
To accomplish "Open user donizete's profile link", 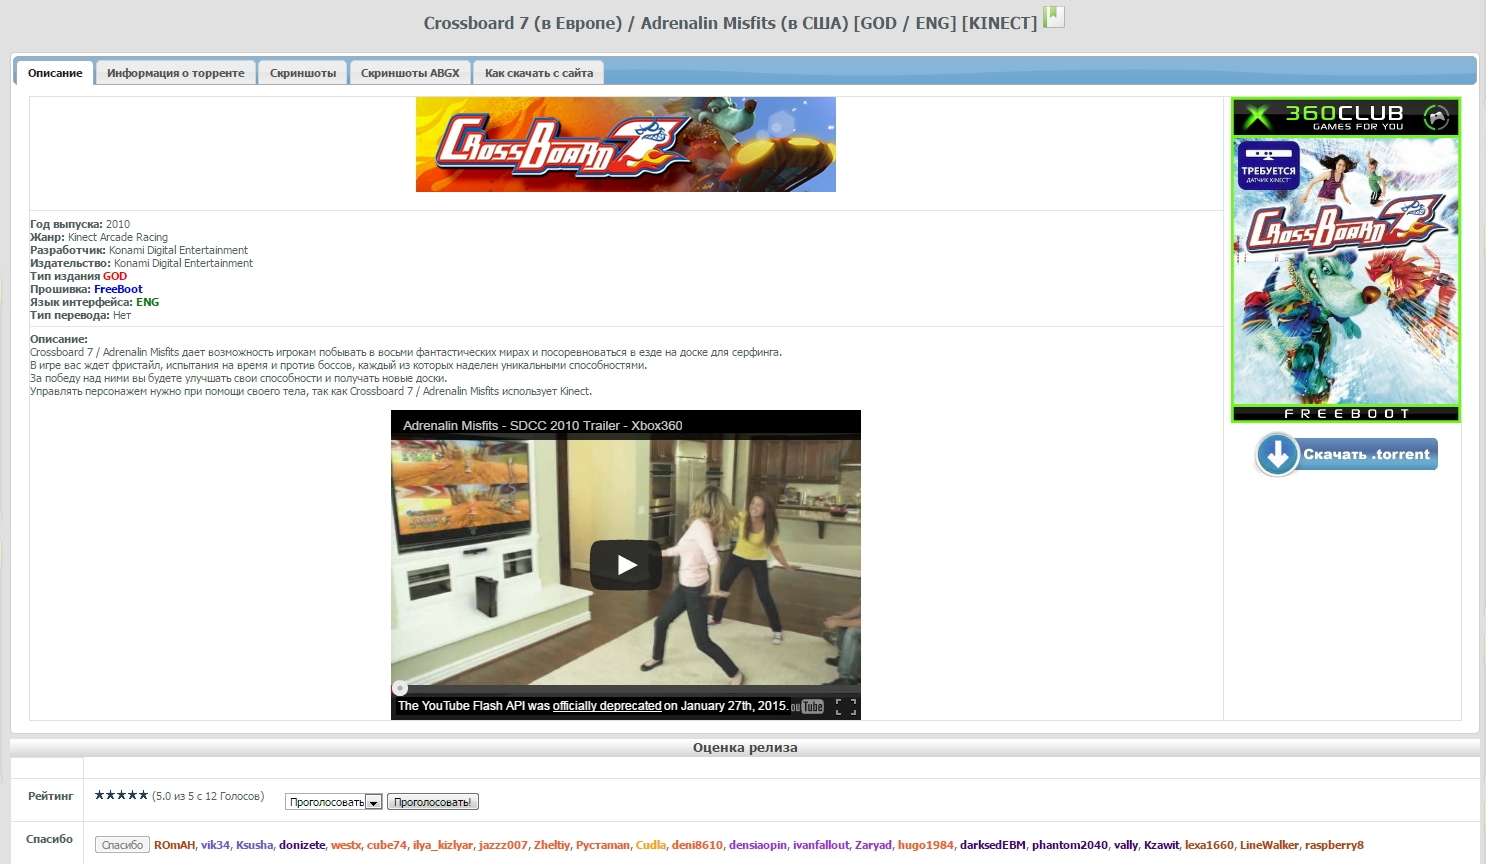I will [x=302, y=845].
